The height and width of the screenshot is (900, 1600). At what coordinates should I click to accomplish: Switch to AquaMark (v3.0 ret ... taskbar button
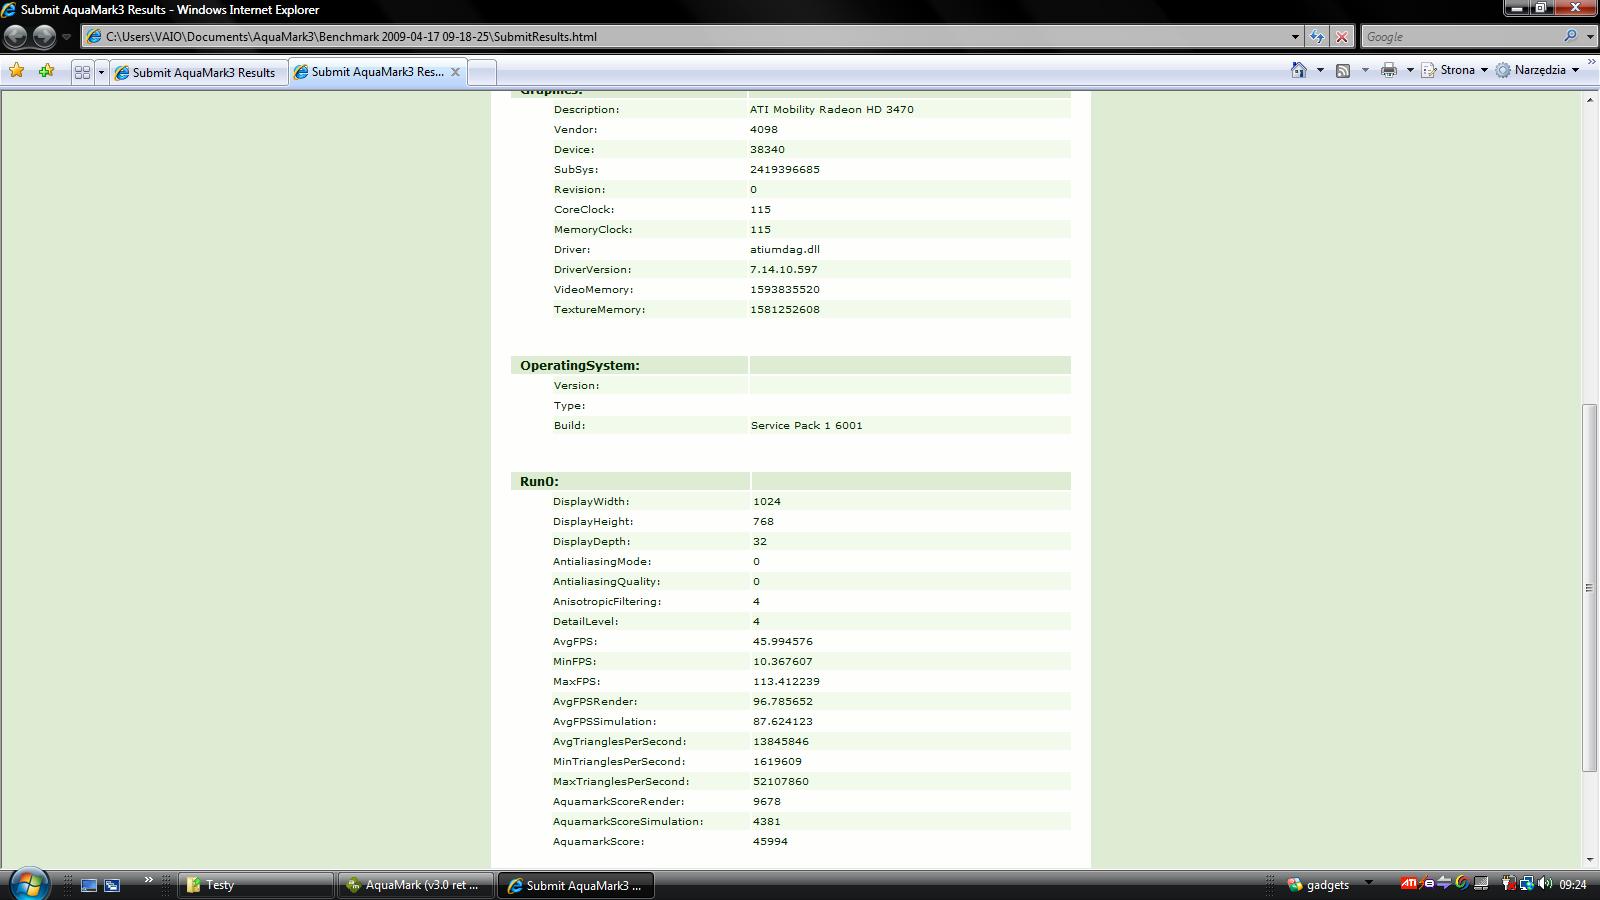pos(415,885)
